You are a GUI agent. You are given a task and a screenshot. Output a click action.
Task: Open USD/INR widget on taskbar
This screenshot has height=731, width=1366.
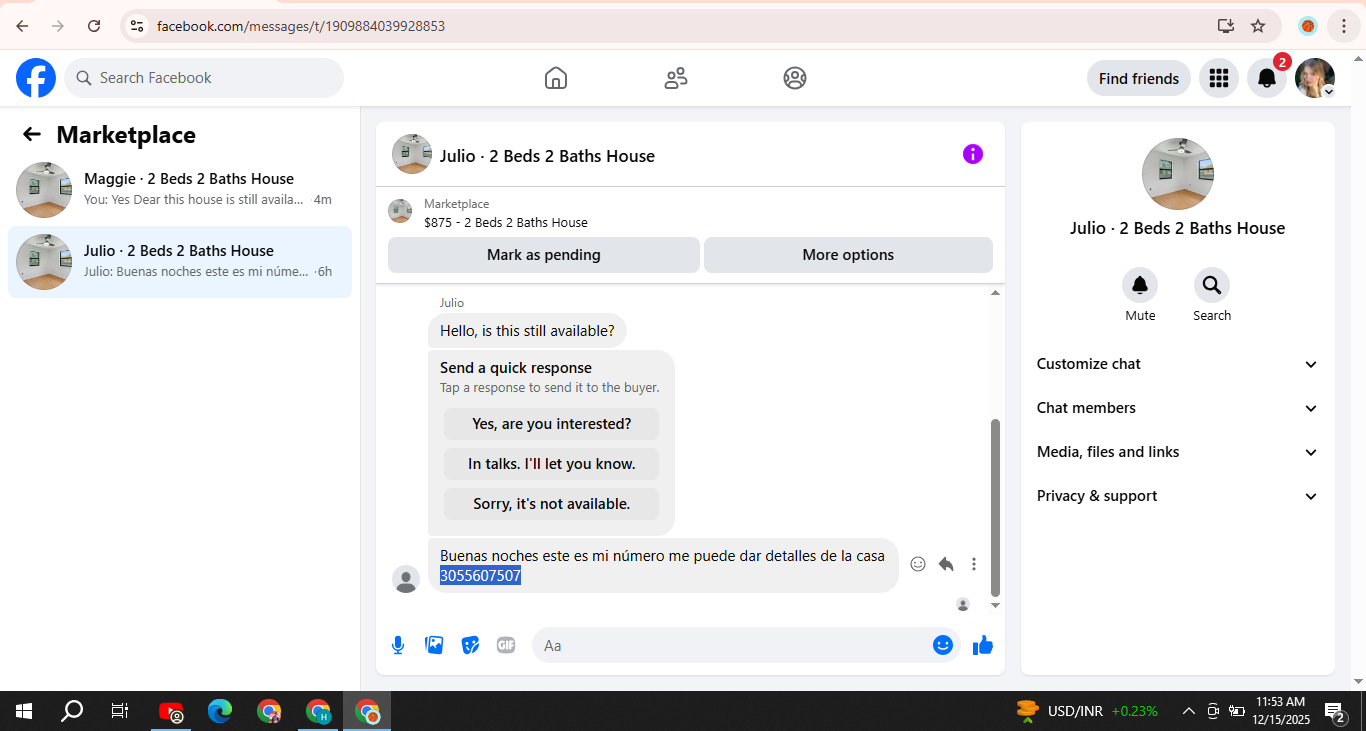click(x=1087, y=711)
